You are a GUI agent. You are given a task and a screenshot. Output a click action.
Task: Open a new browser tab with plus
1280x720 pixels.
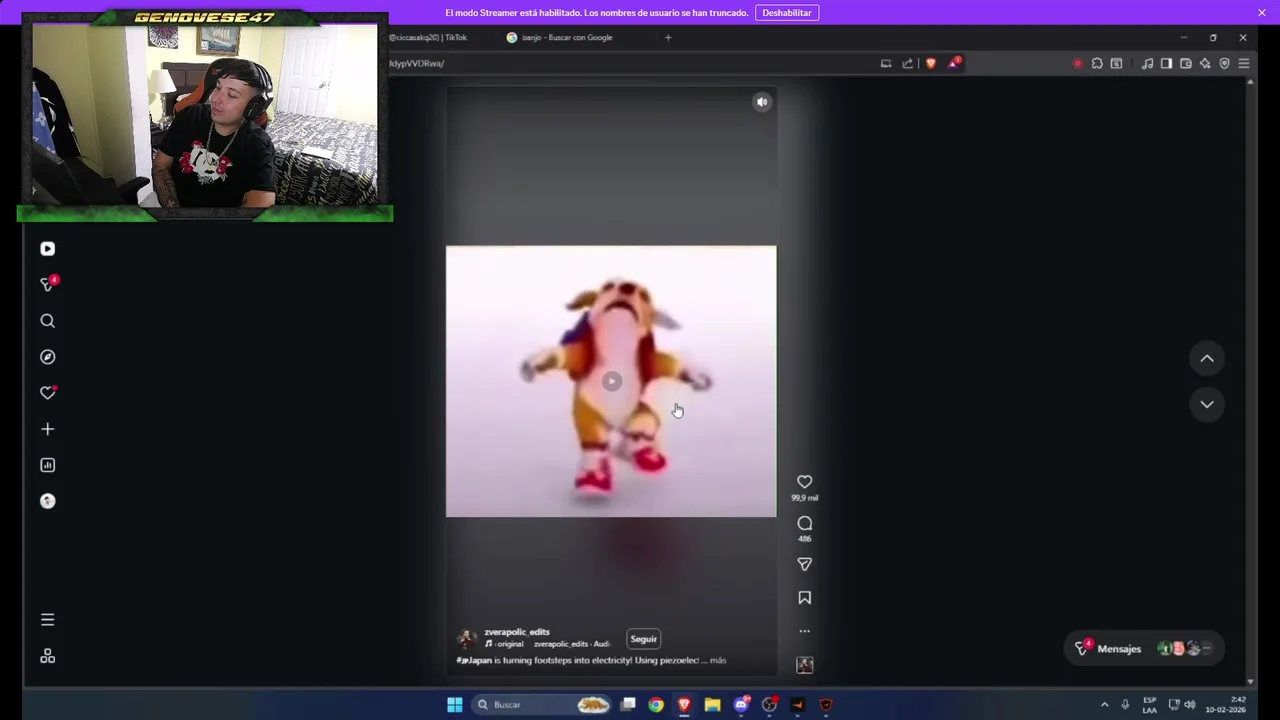pos(668,38)
